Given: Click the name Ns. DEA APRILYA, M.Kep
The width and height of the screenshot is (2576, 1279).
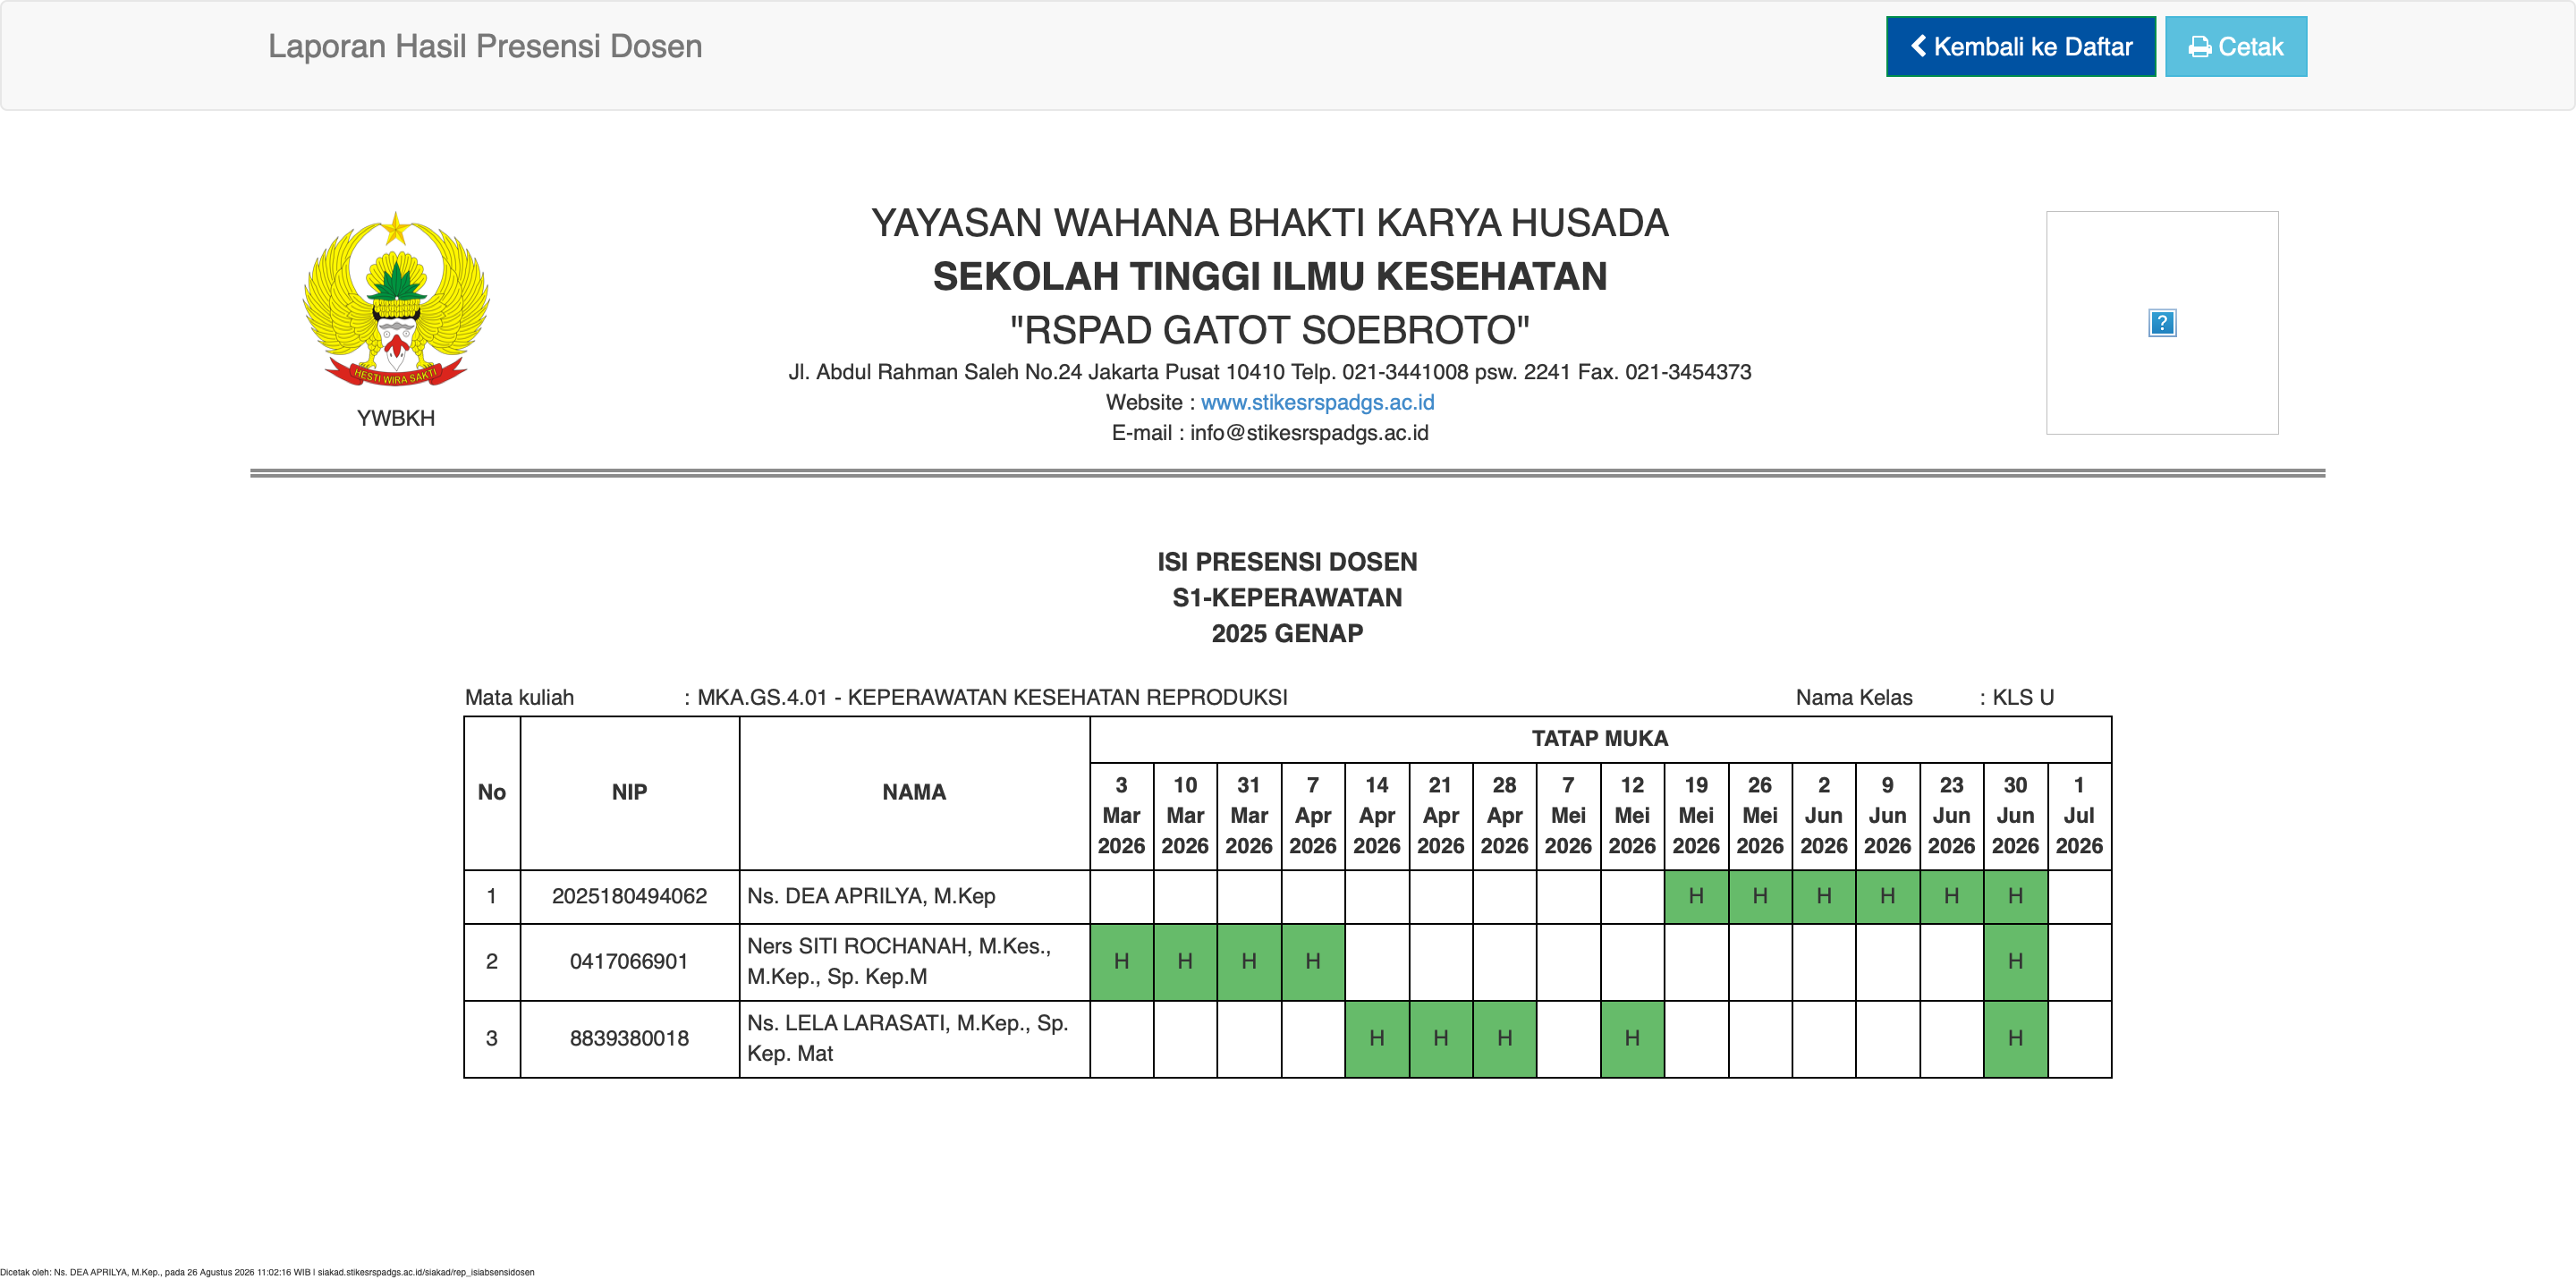Looking at the screenshot, I should point(870,896).
